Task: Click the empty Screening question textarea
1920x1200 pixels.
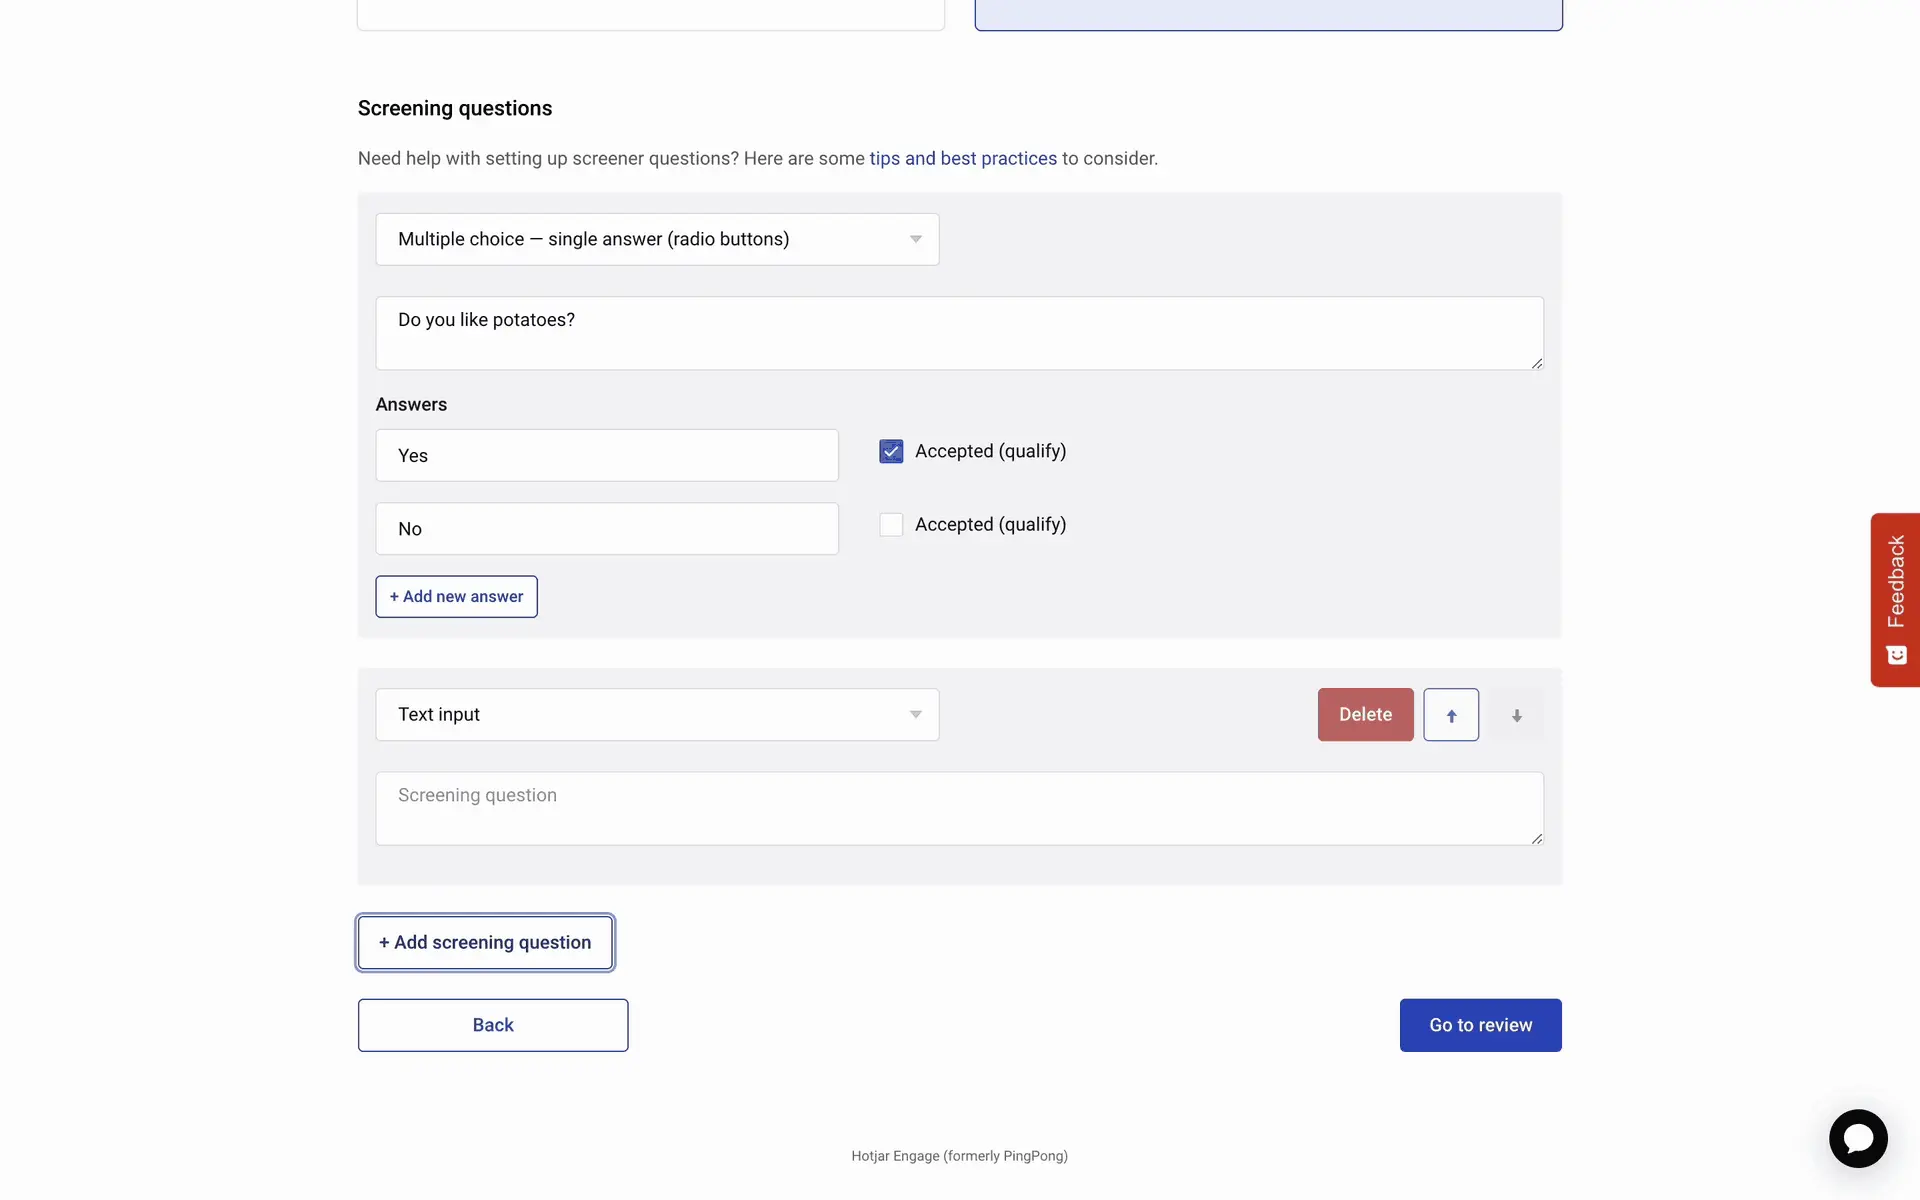Action: [958, 808]
